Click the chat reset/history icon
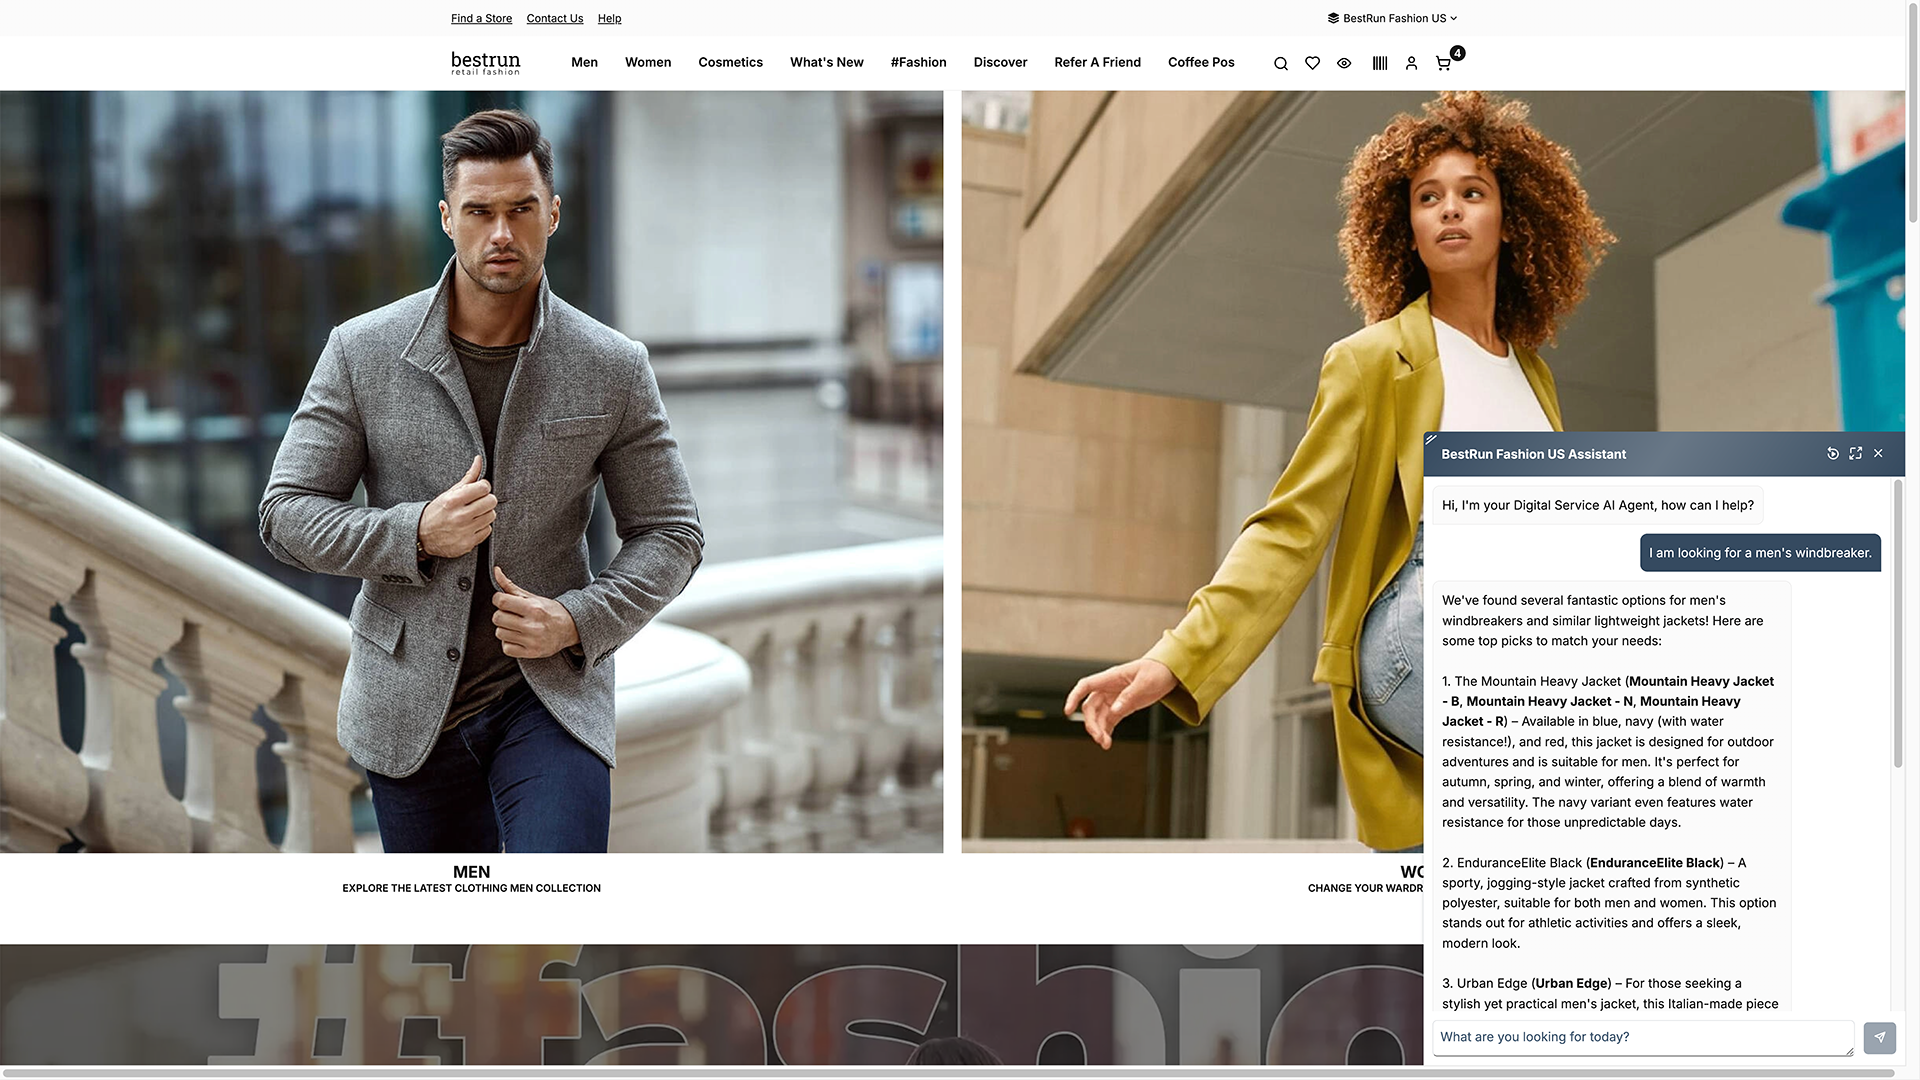The image size is (1920, 1080). click(x=1832, y=453)
